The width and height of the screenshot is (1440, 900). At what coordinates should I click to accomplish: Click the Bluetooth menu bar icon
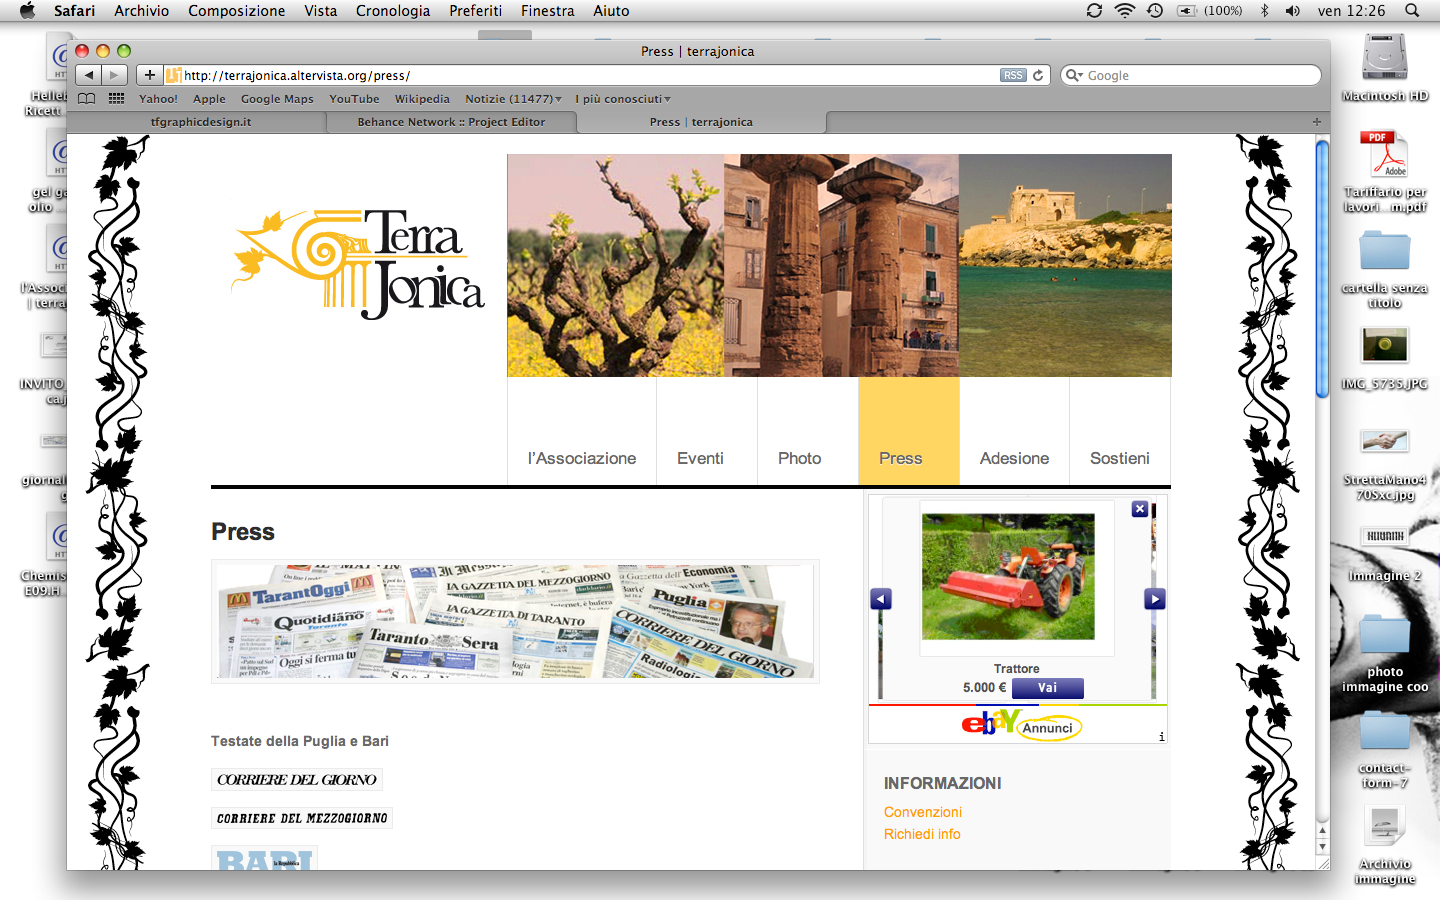point(1264,11)
